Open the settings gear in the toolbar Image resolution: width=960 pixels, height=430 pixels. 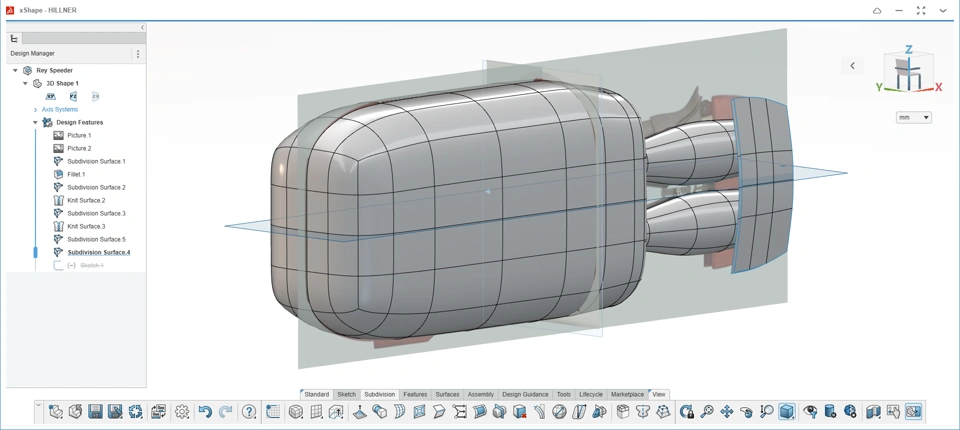182,412
